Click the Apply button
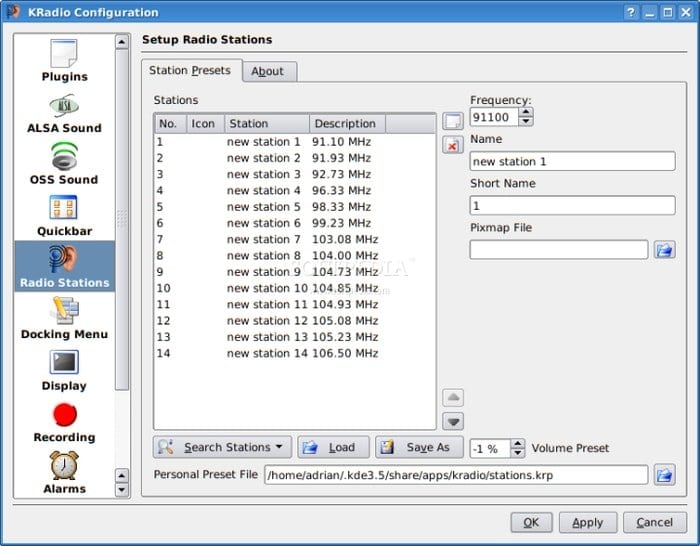The image size is (700, 546). (588, 522)
